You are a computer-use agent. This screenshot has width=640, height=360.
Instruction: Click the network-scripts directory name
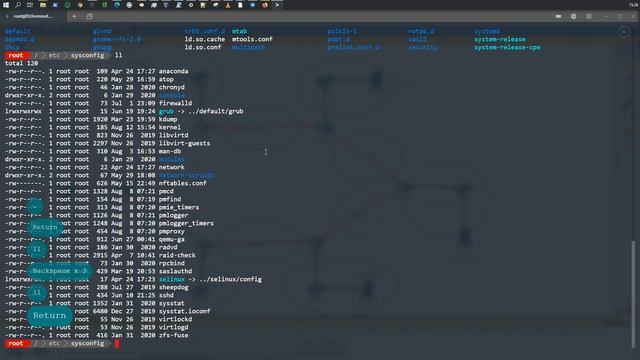(186, 175)
